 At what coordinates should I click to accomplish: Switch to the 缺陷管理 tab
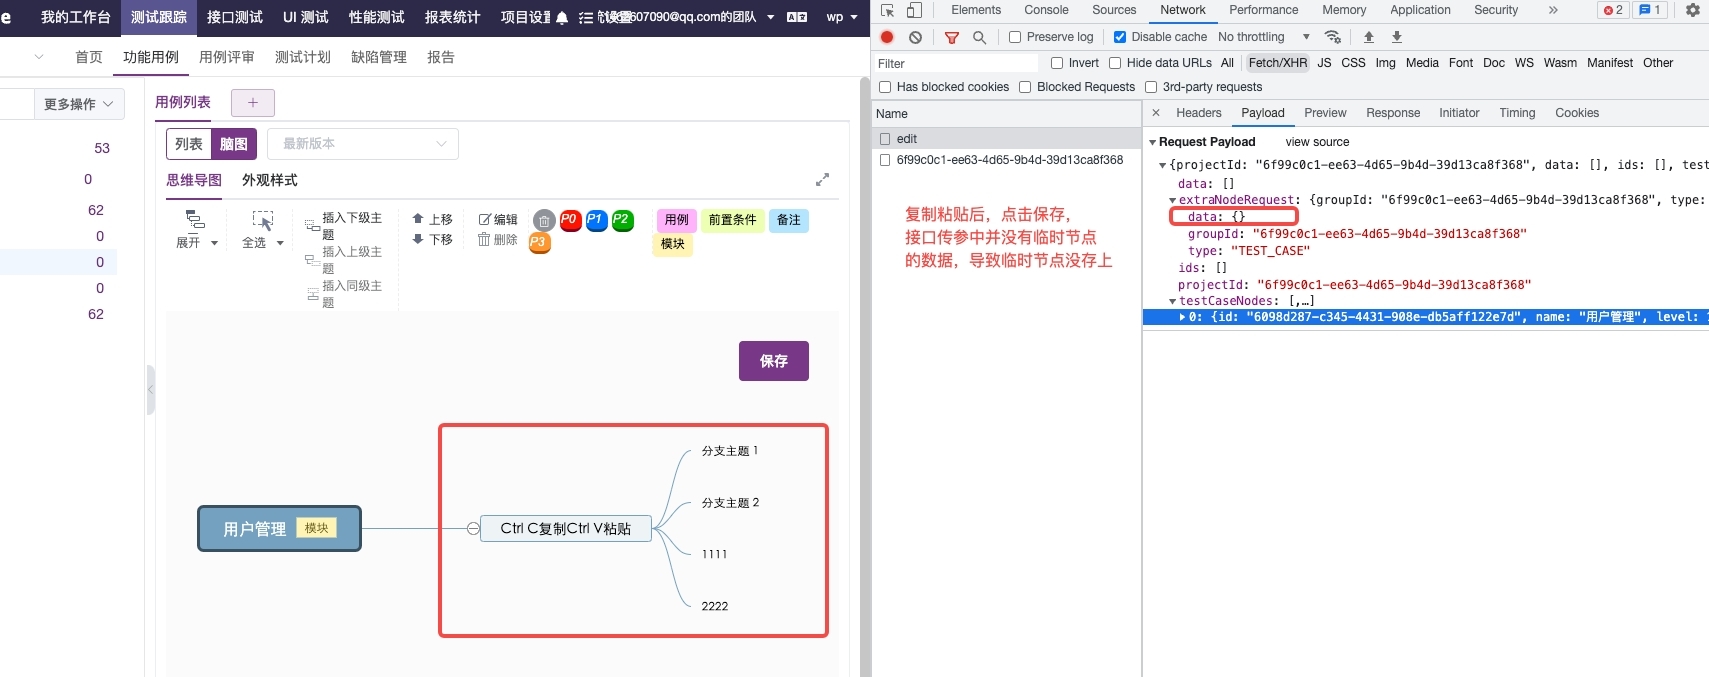[x=379, y=57]
